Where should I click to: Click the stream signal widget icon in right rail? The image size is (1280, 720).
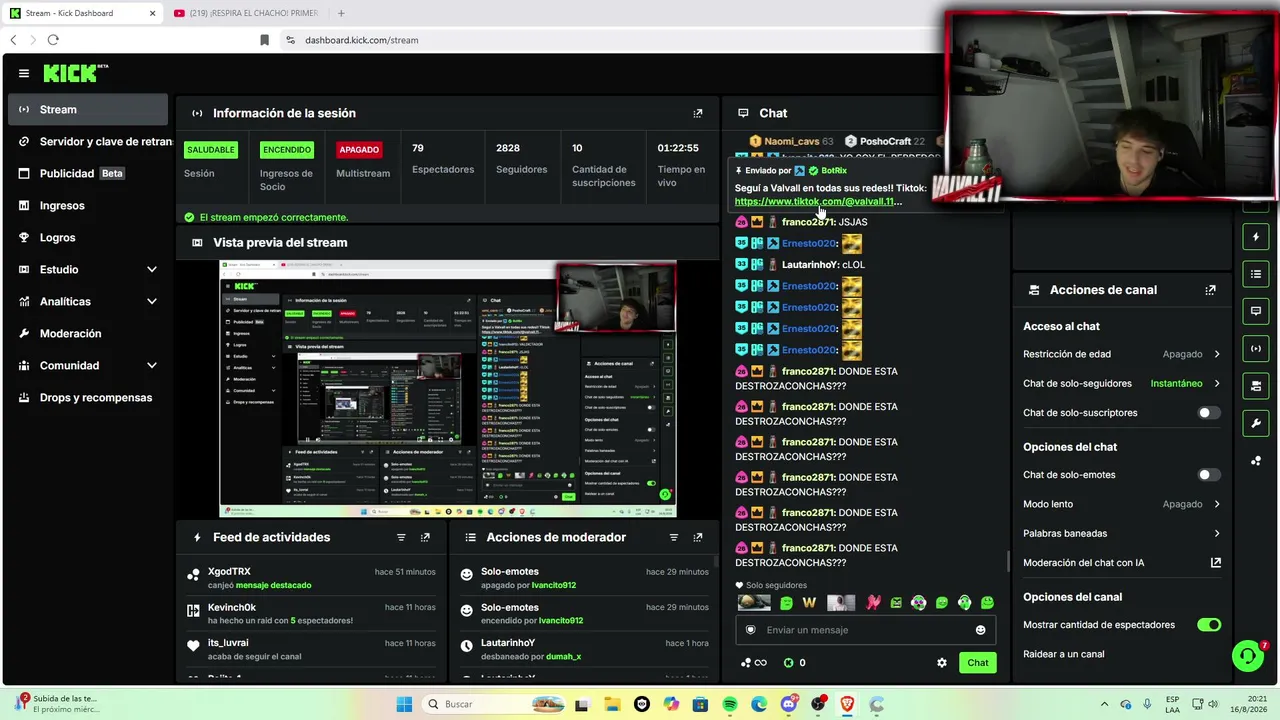[1256, 348]
